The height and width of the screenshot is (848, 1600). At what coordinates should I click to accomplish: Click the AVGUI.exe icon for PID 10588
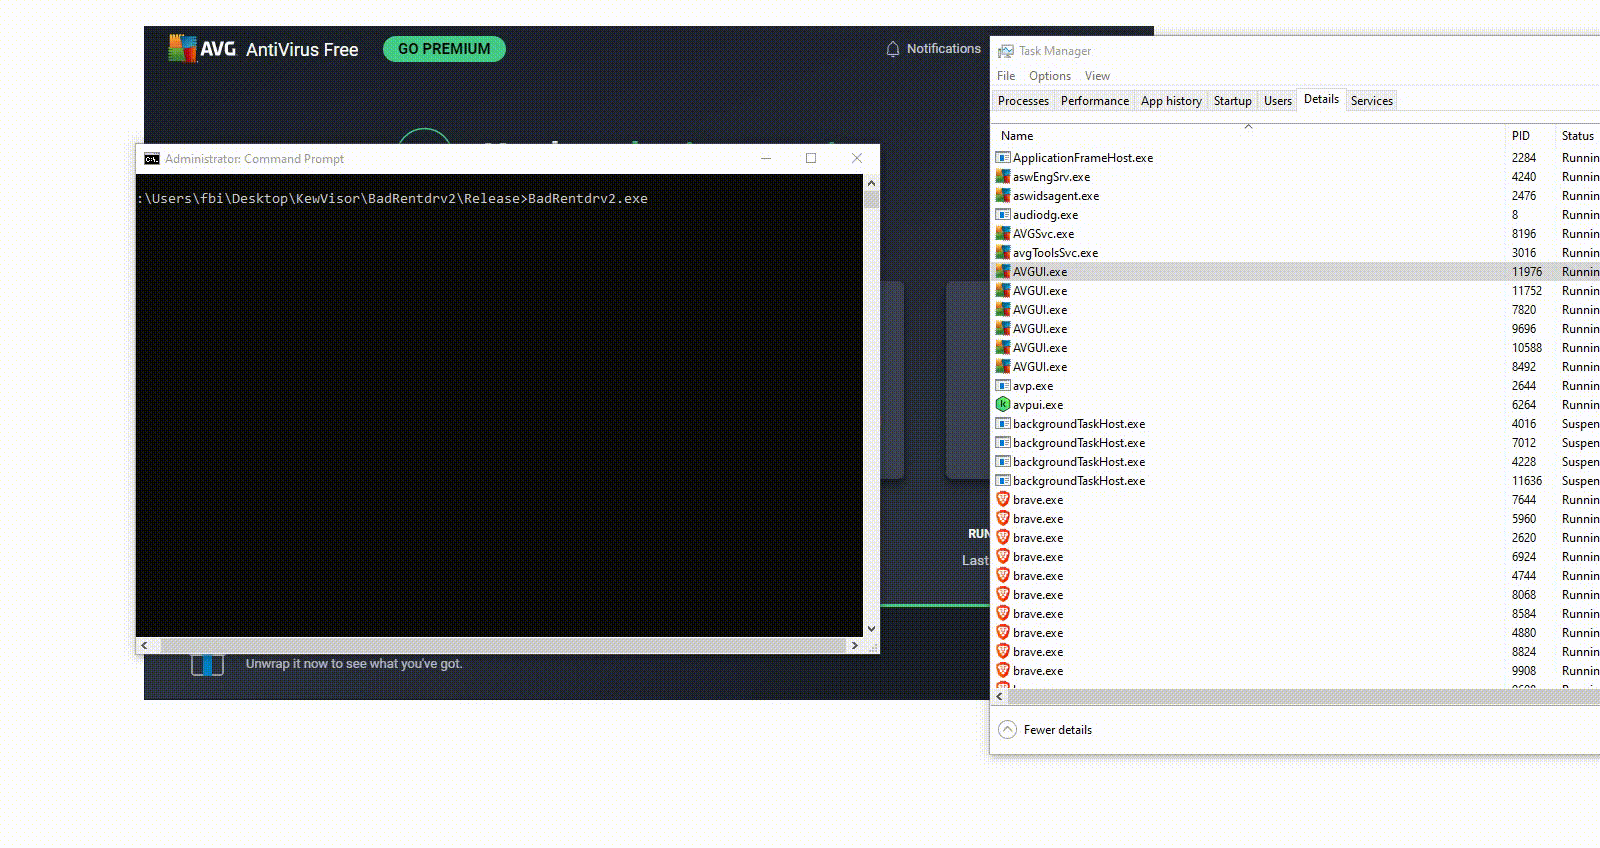coord(1003,348)
